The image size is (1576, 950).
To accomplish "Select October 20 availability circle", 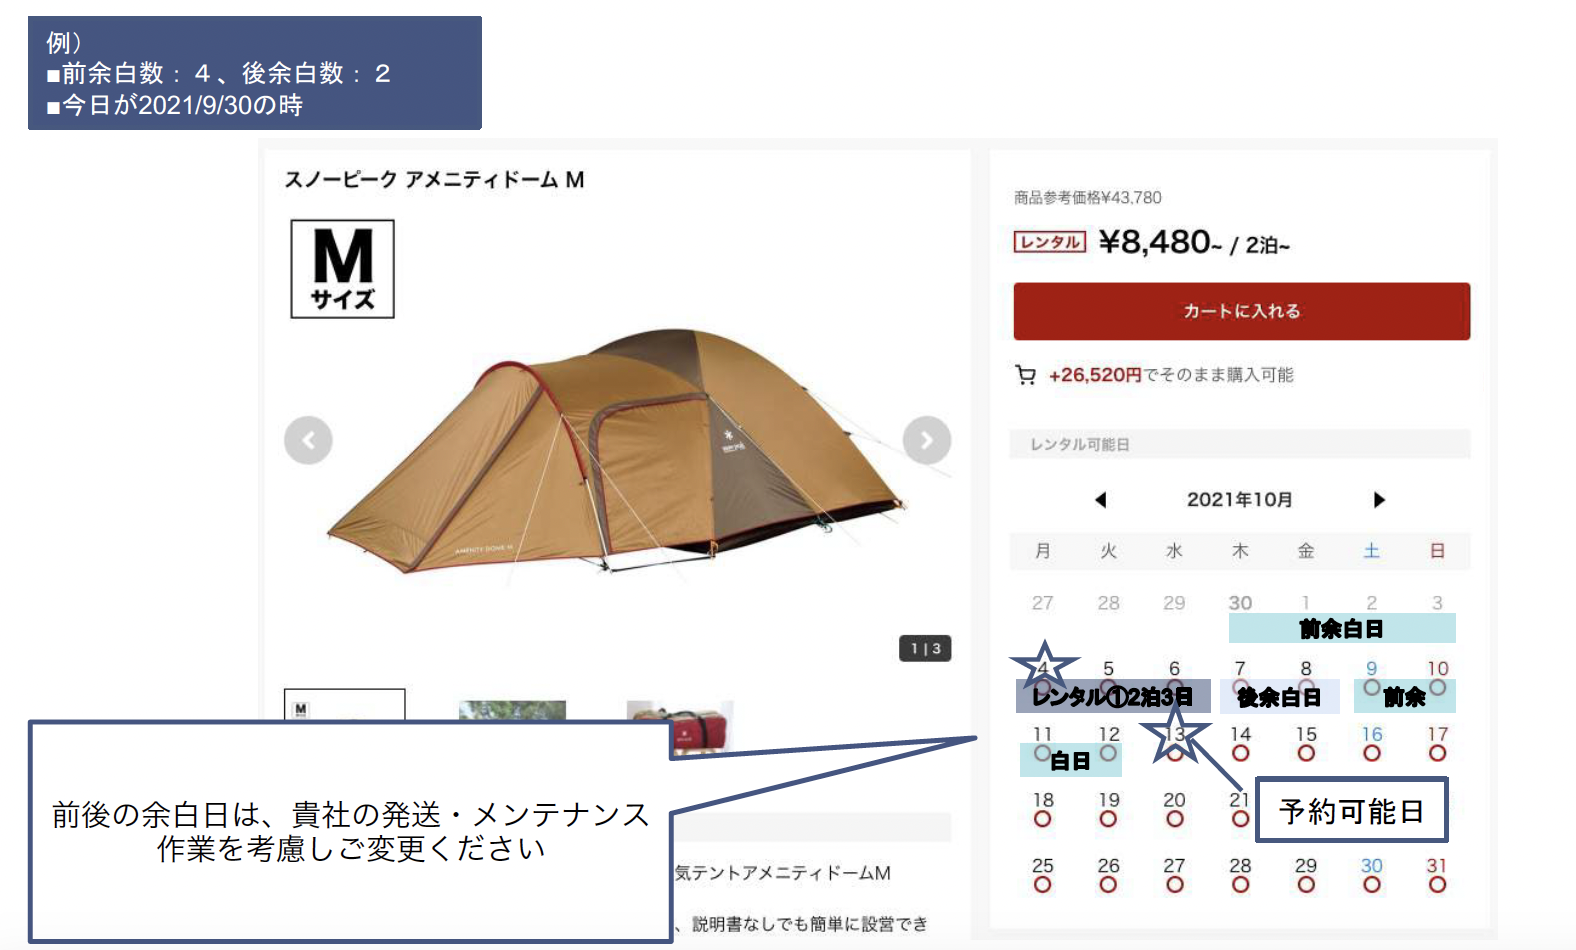I will (1175, 819).
